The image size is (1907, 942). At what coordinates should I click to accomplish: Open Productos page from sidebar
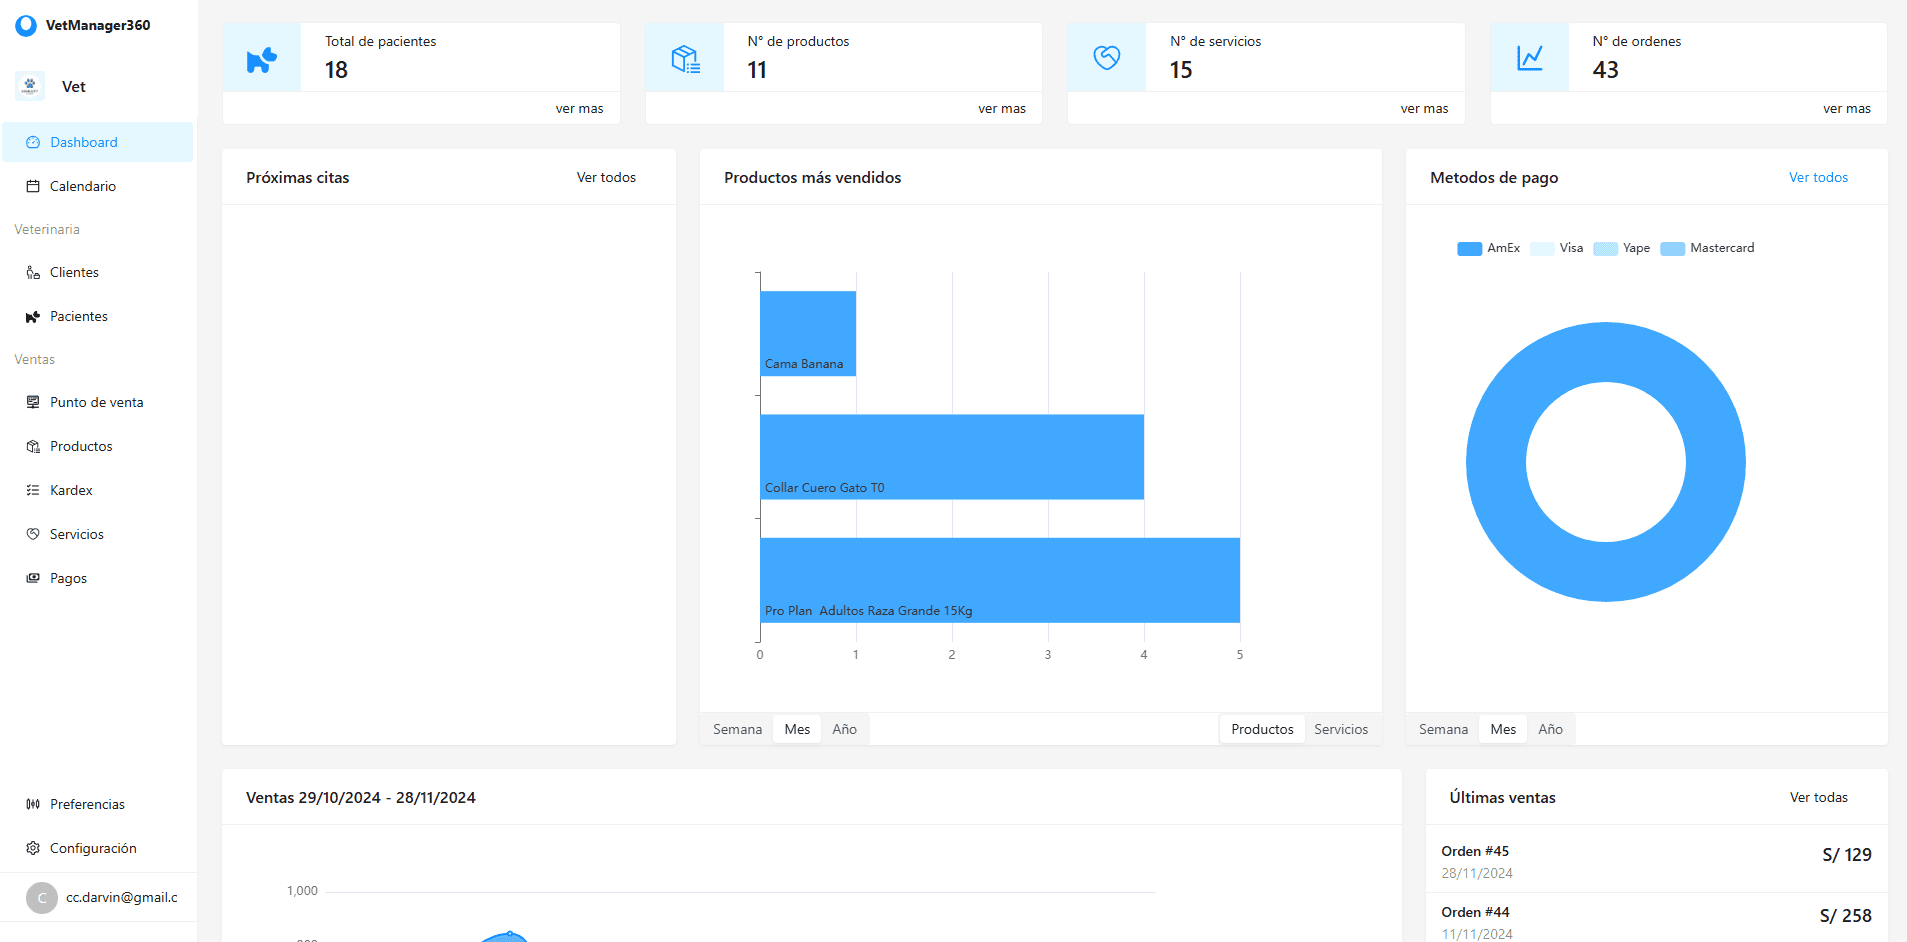[98, 446]
